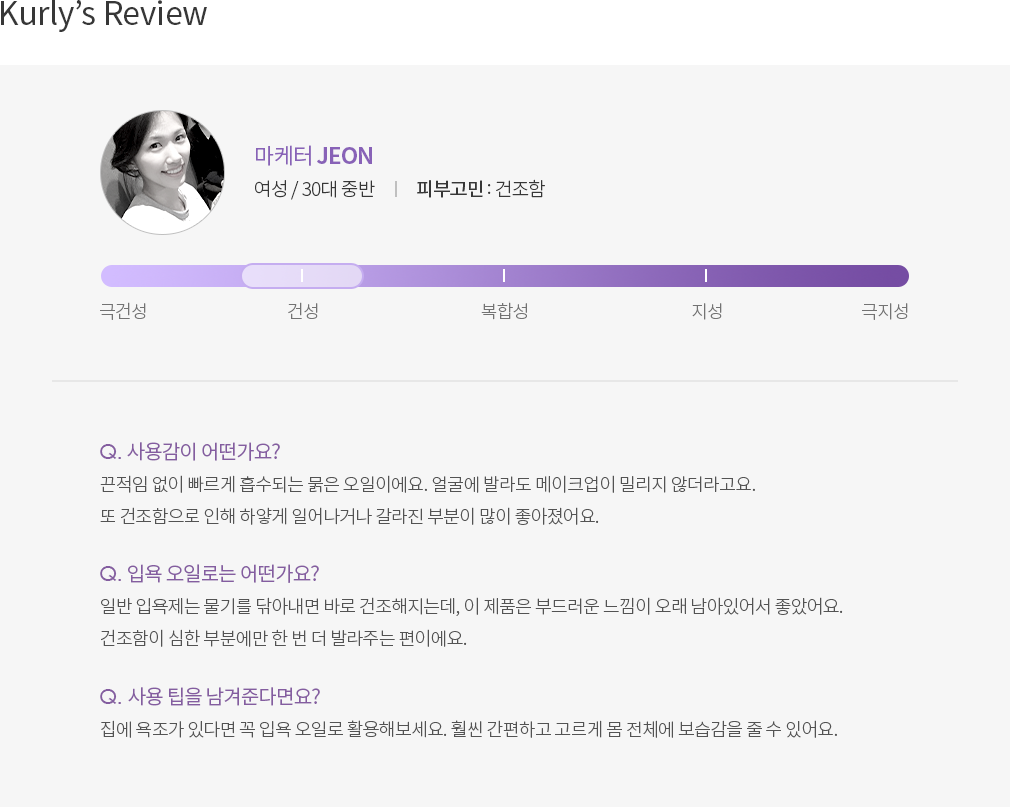
Task: Click the answer starting with 일반 입욕제는
Action: pos(472,622)
